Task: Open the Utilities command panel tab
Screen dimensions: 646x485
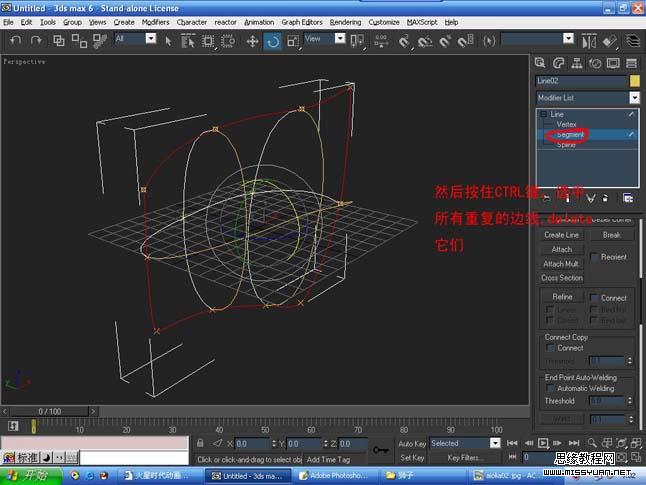Action: click(x=631, y=63)
